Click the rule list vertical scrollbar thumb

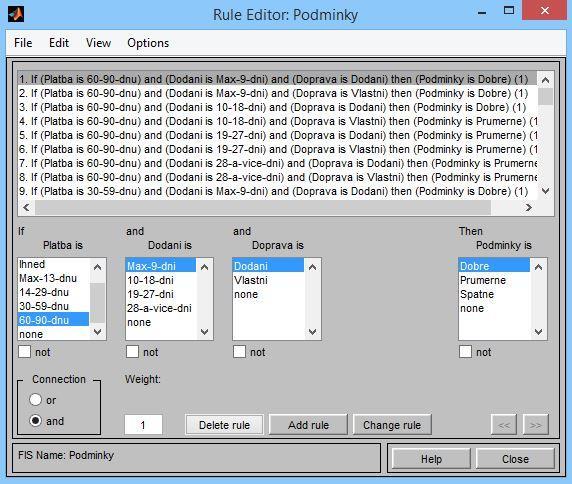click(545, 96)
